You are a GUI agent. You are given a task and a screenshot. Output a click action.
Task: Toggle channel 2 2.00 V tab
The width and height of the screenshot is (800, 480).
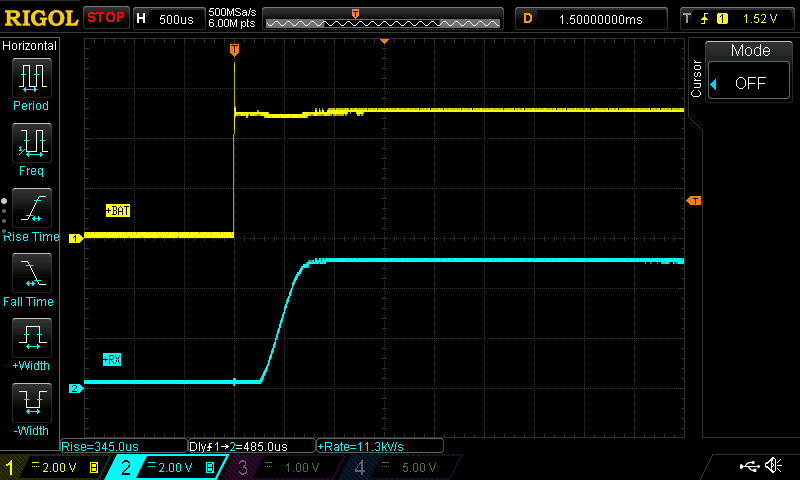click(168, 467)
